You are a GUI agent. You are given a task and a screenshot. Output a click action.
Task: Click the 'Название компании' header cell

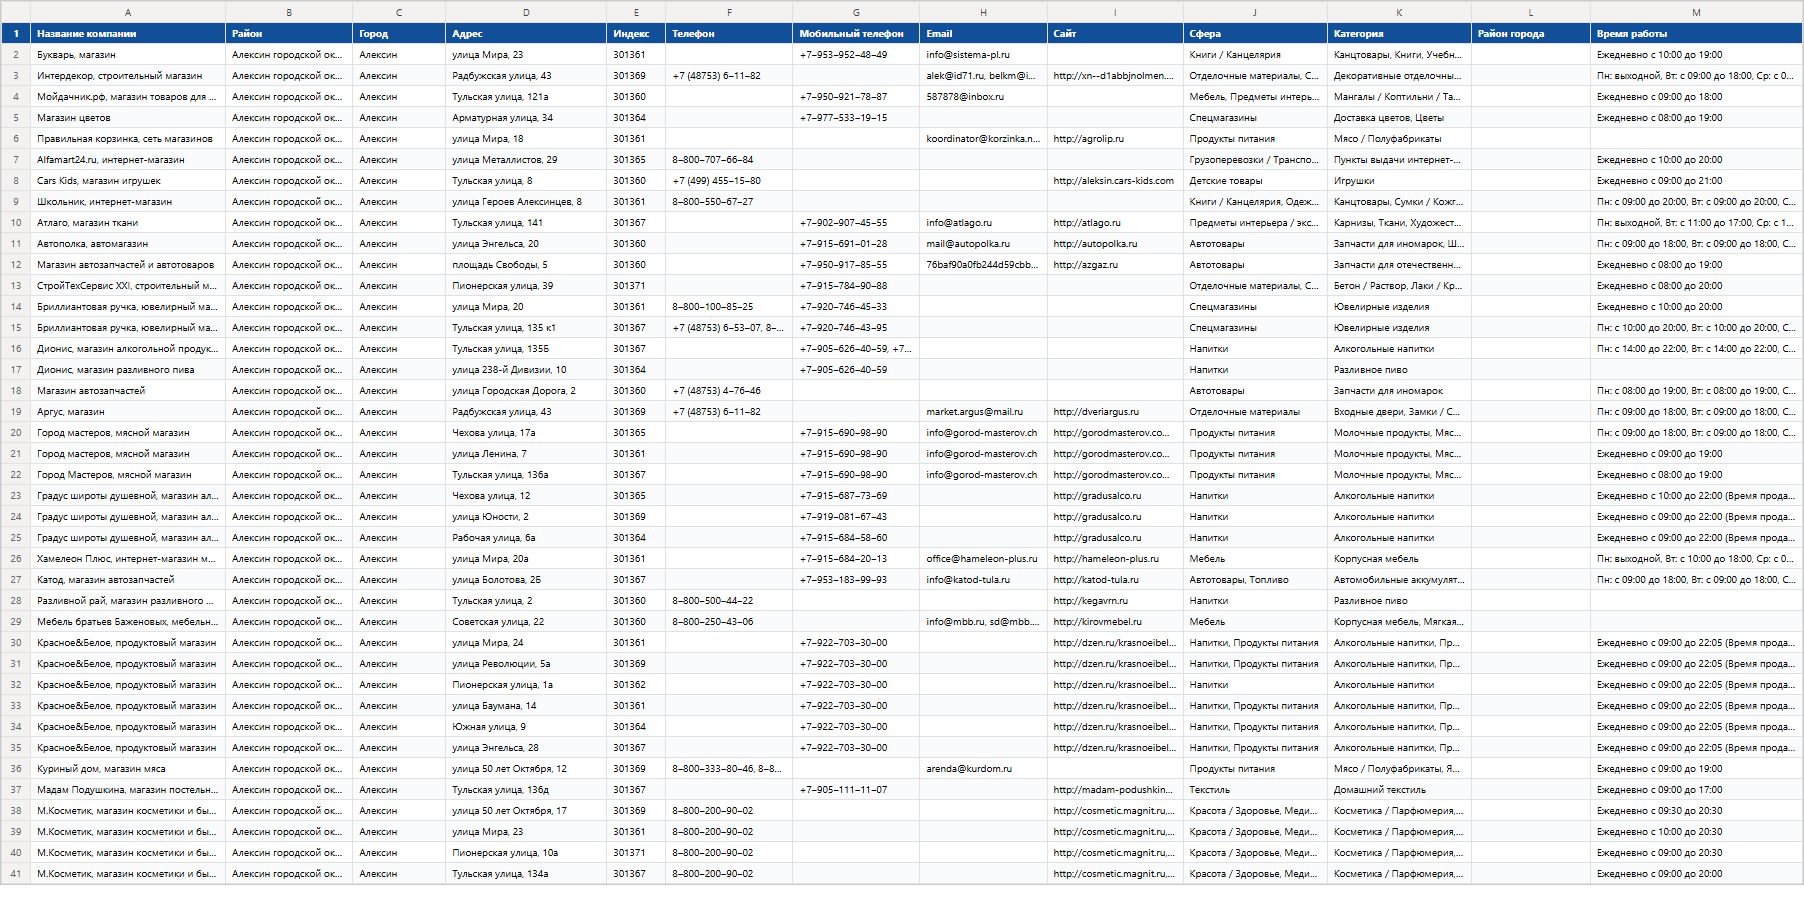pyautogui.click(x=128, y=34)
